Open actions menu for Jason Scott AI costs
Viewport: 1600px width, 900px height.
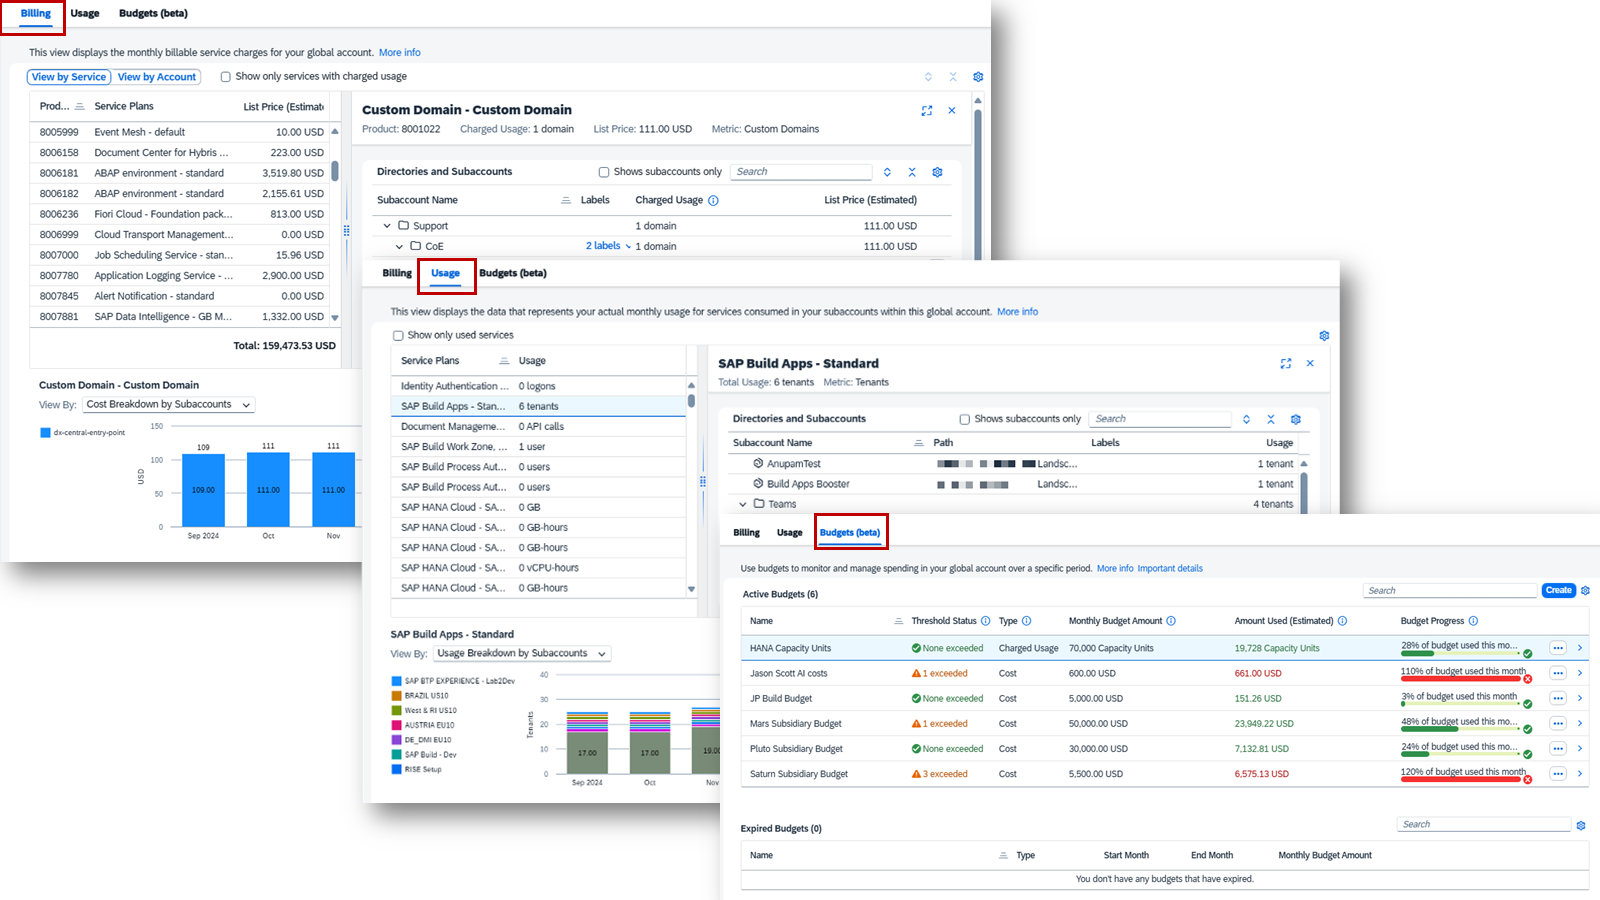1558,673
